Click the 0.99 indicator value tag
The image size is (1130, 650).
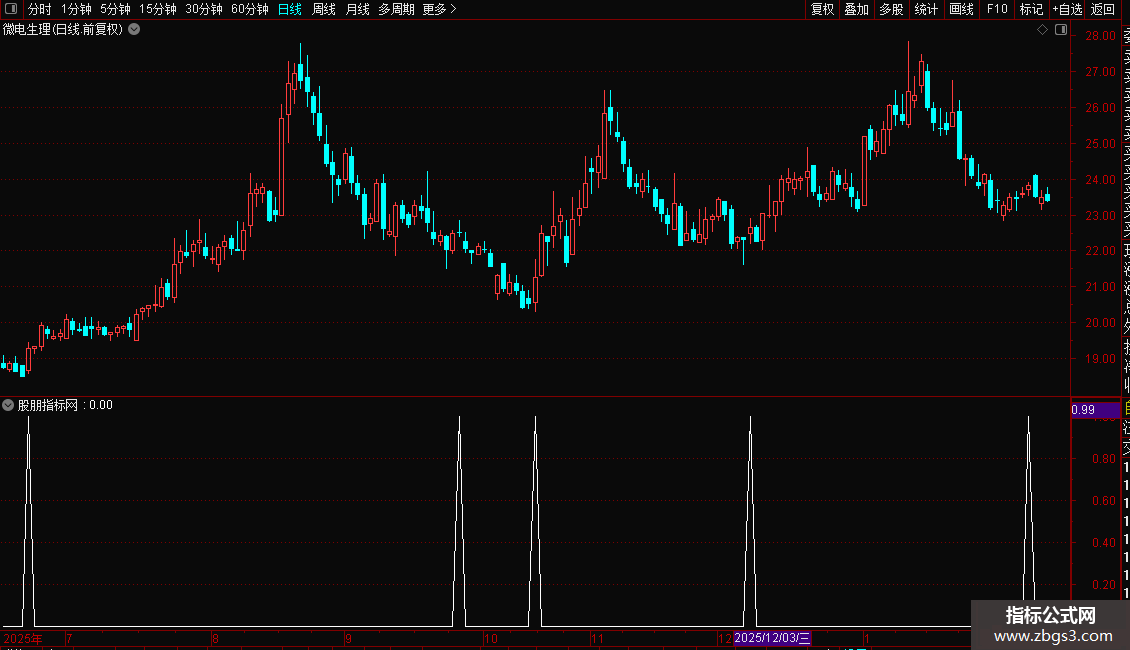coord(1095,410)
